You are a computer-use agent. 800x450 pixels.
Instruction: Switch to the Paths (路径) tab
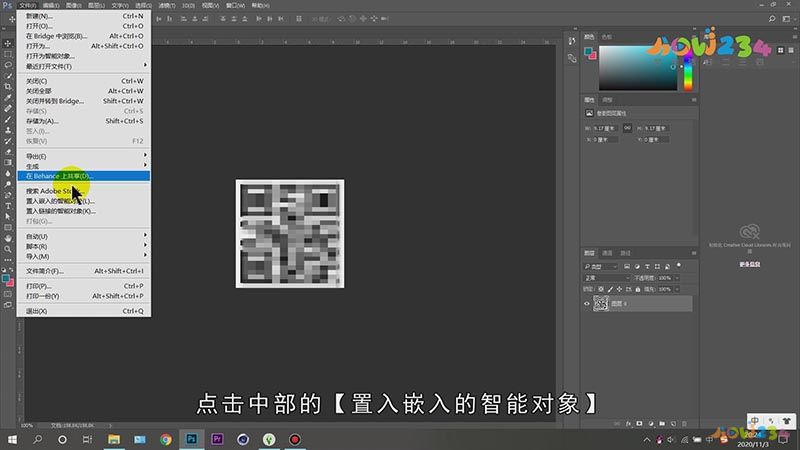(626, 253)
